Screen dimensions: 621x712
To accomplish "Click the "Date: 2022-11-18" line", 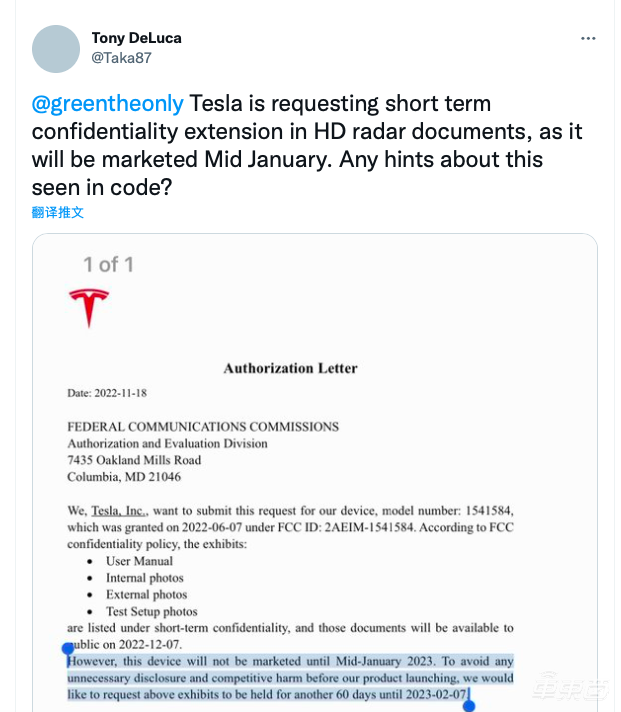I will 106,393.
